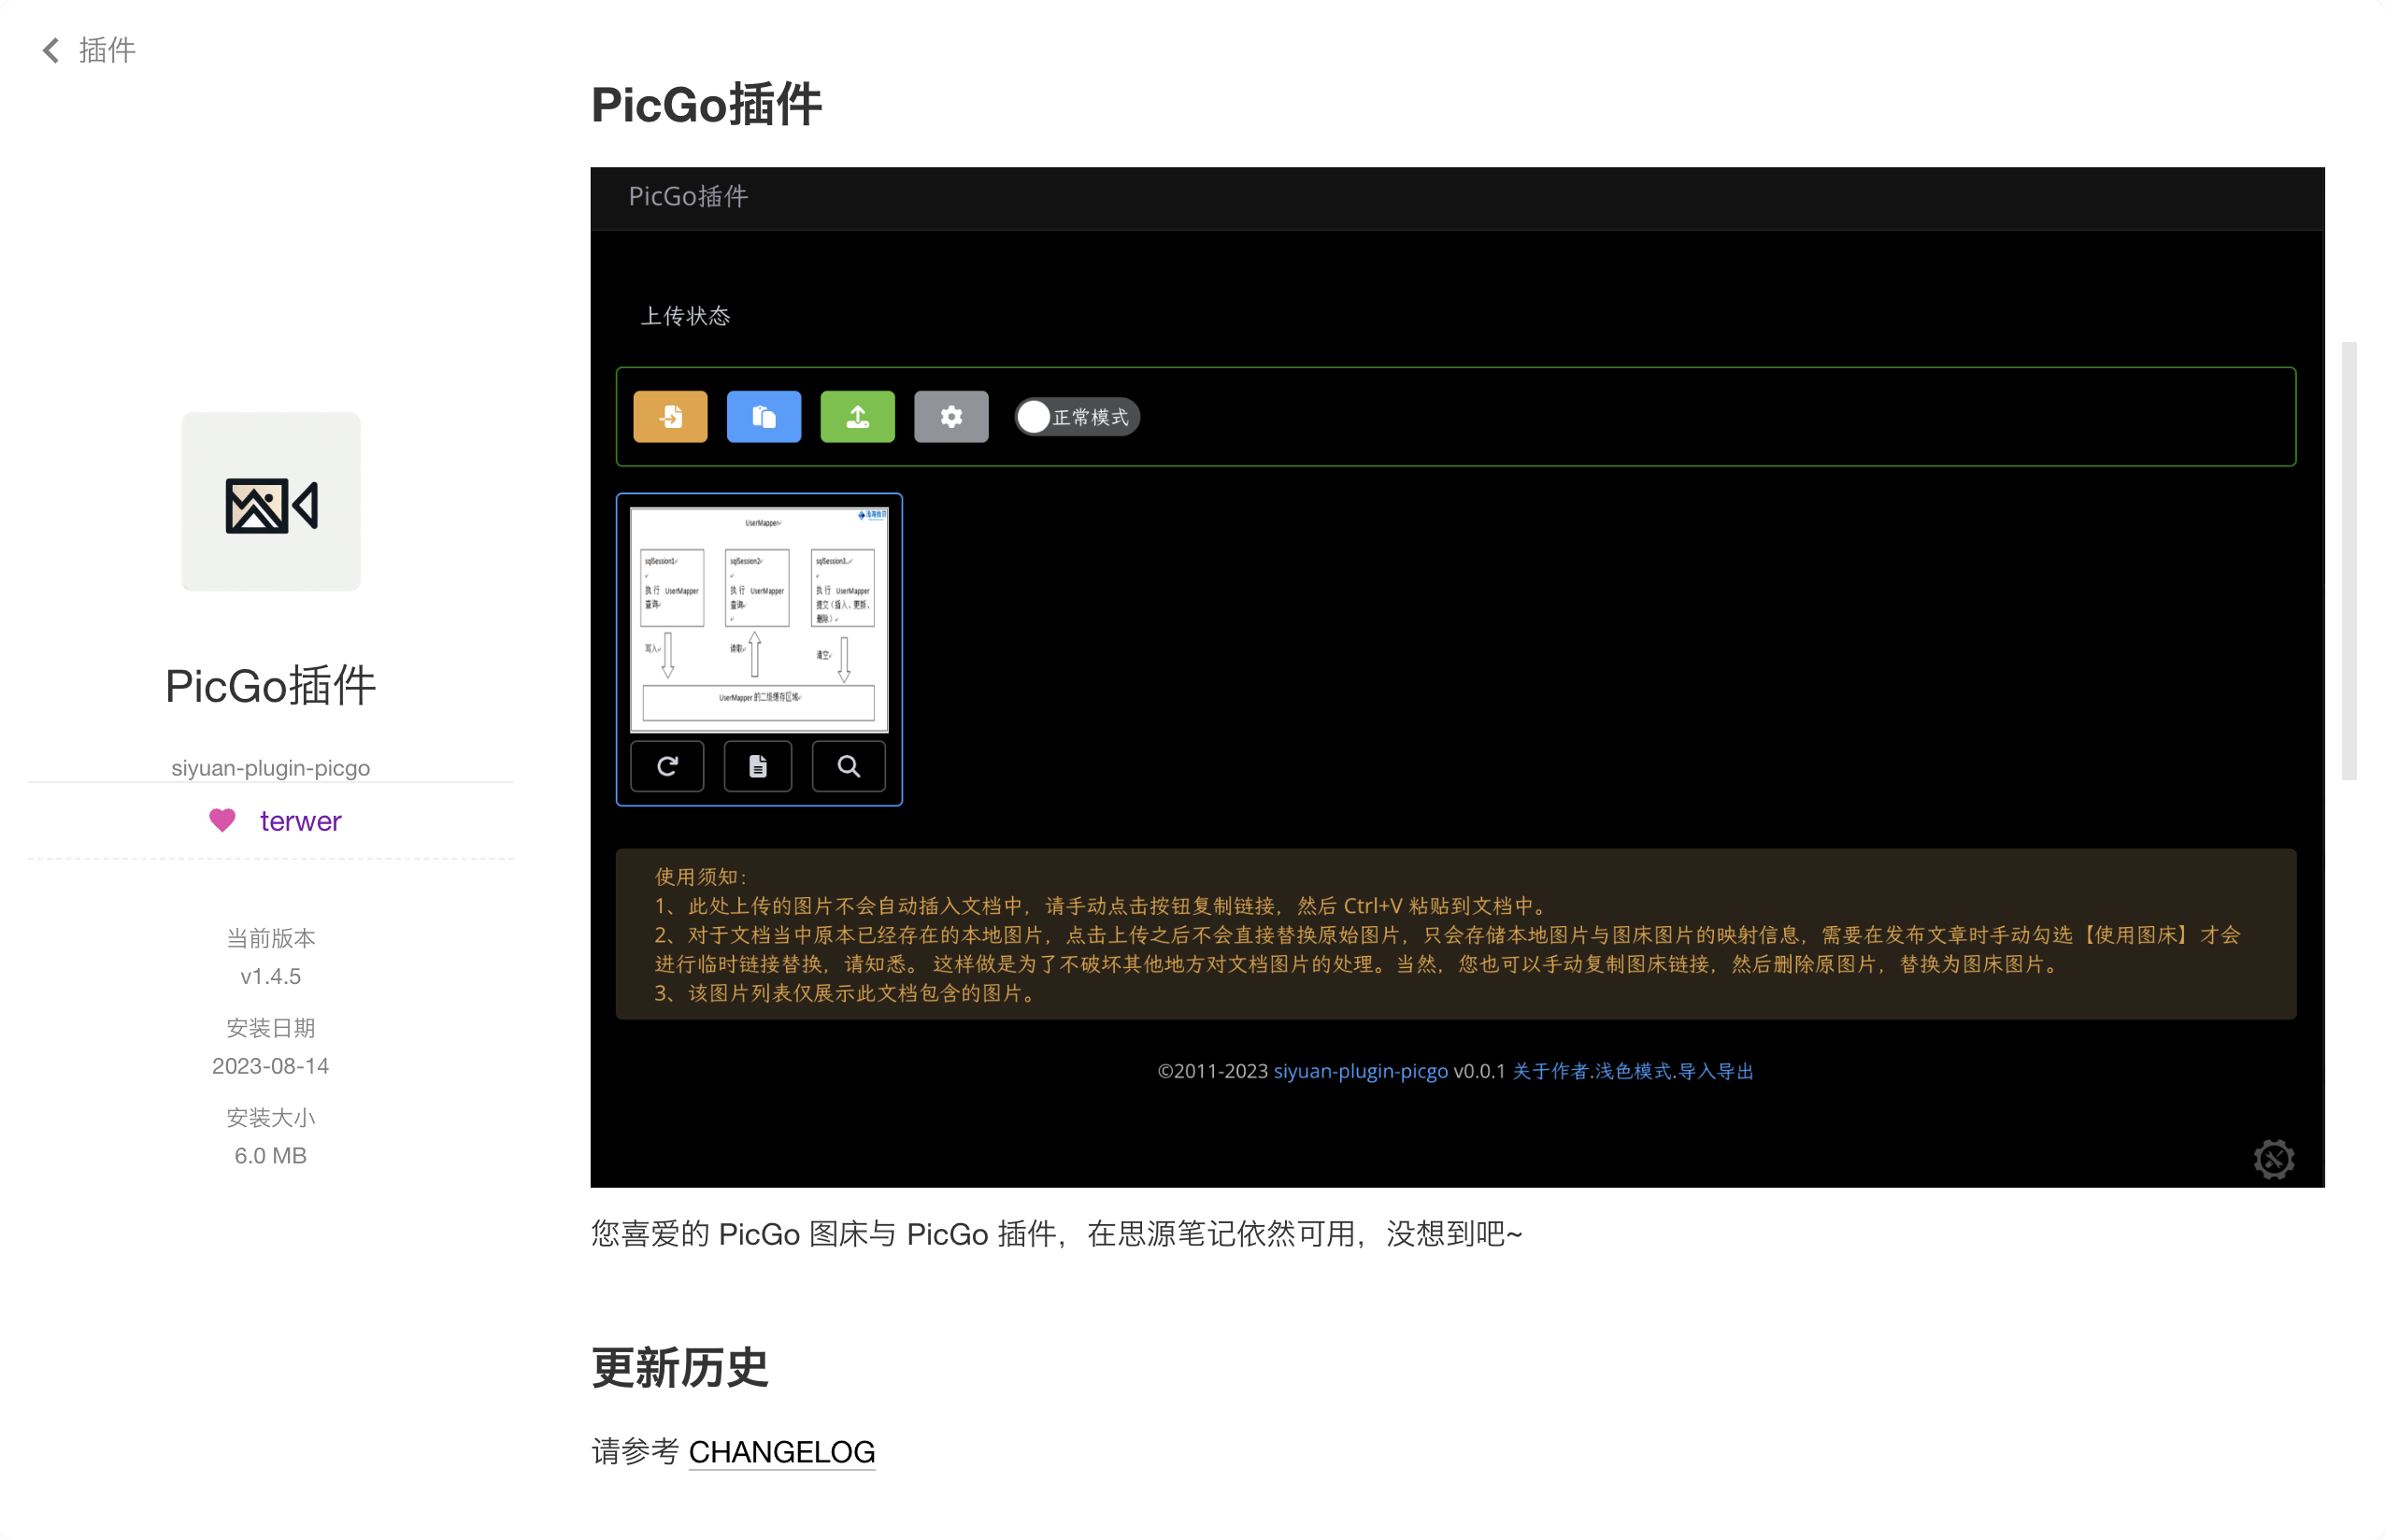Open the gray gear settings button
The image size is (2385, 1540).
click(x=951, y=416)
